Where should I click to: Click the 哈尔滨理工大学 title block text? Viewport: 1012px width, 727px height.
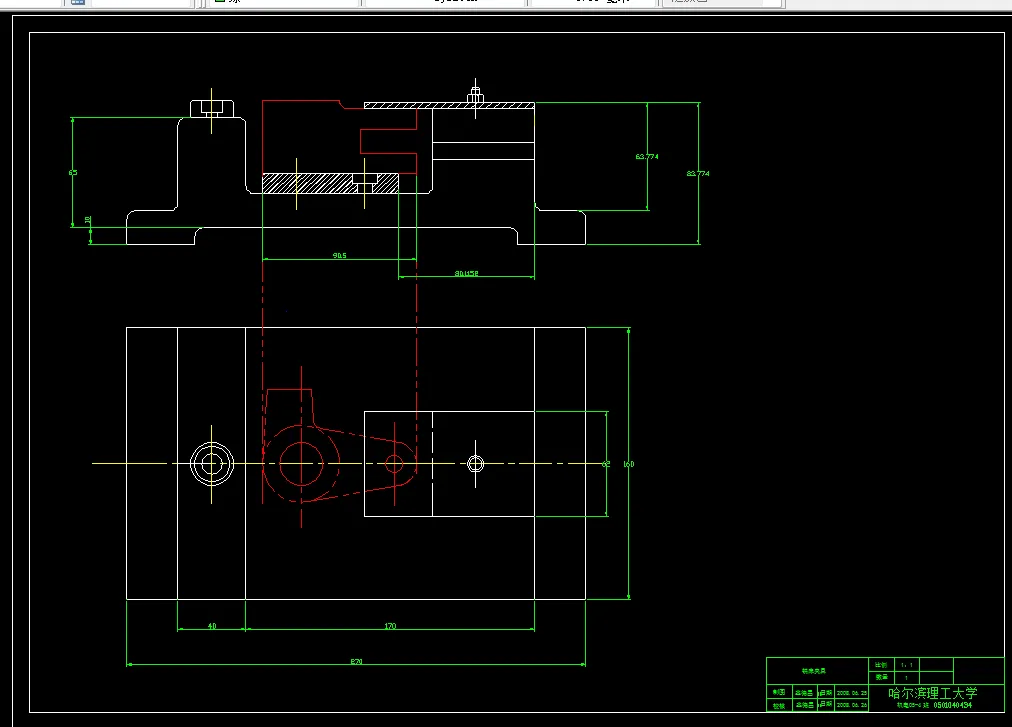(933, 693)
